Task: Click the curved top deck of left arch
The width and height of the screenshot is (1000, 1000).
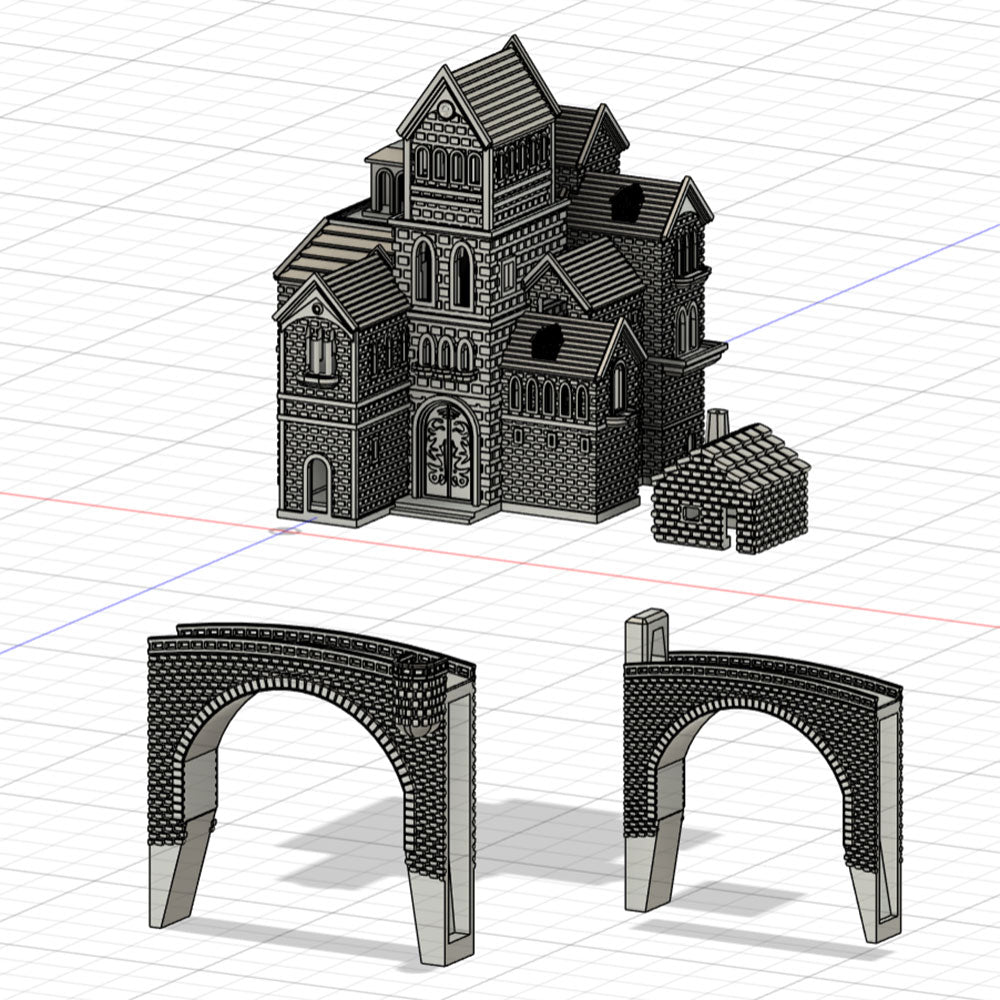Action: coord(300,637)
